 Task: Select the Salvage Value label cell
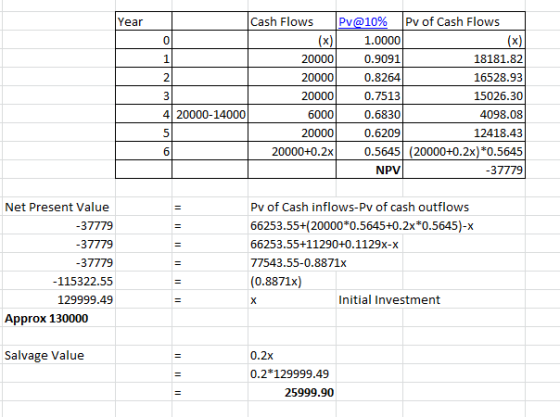[x=44, y=355]
